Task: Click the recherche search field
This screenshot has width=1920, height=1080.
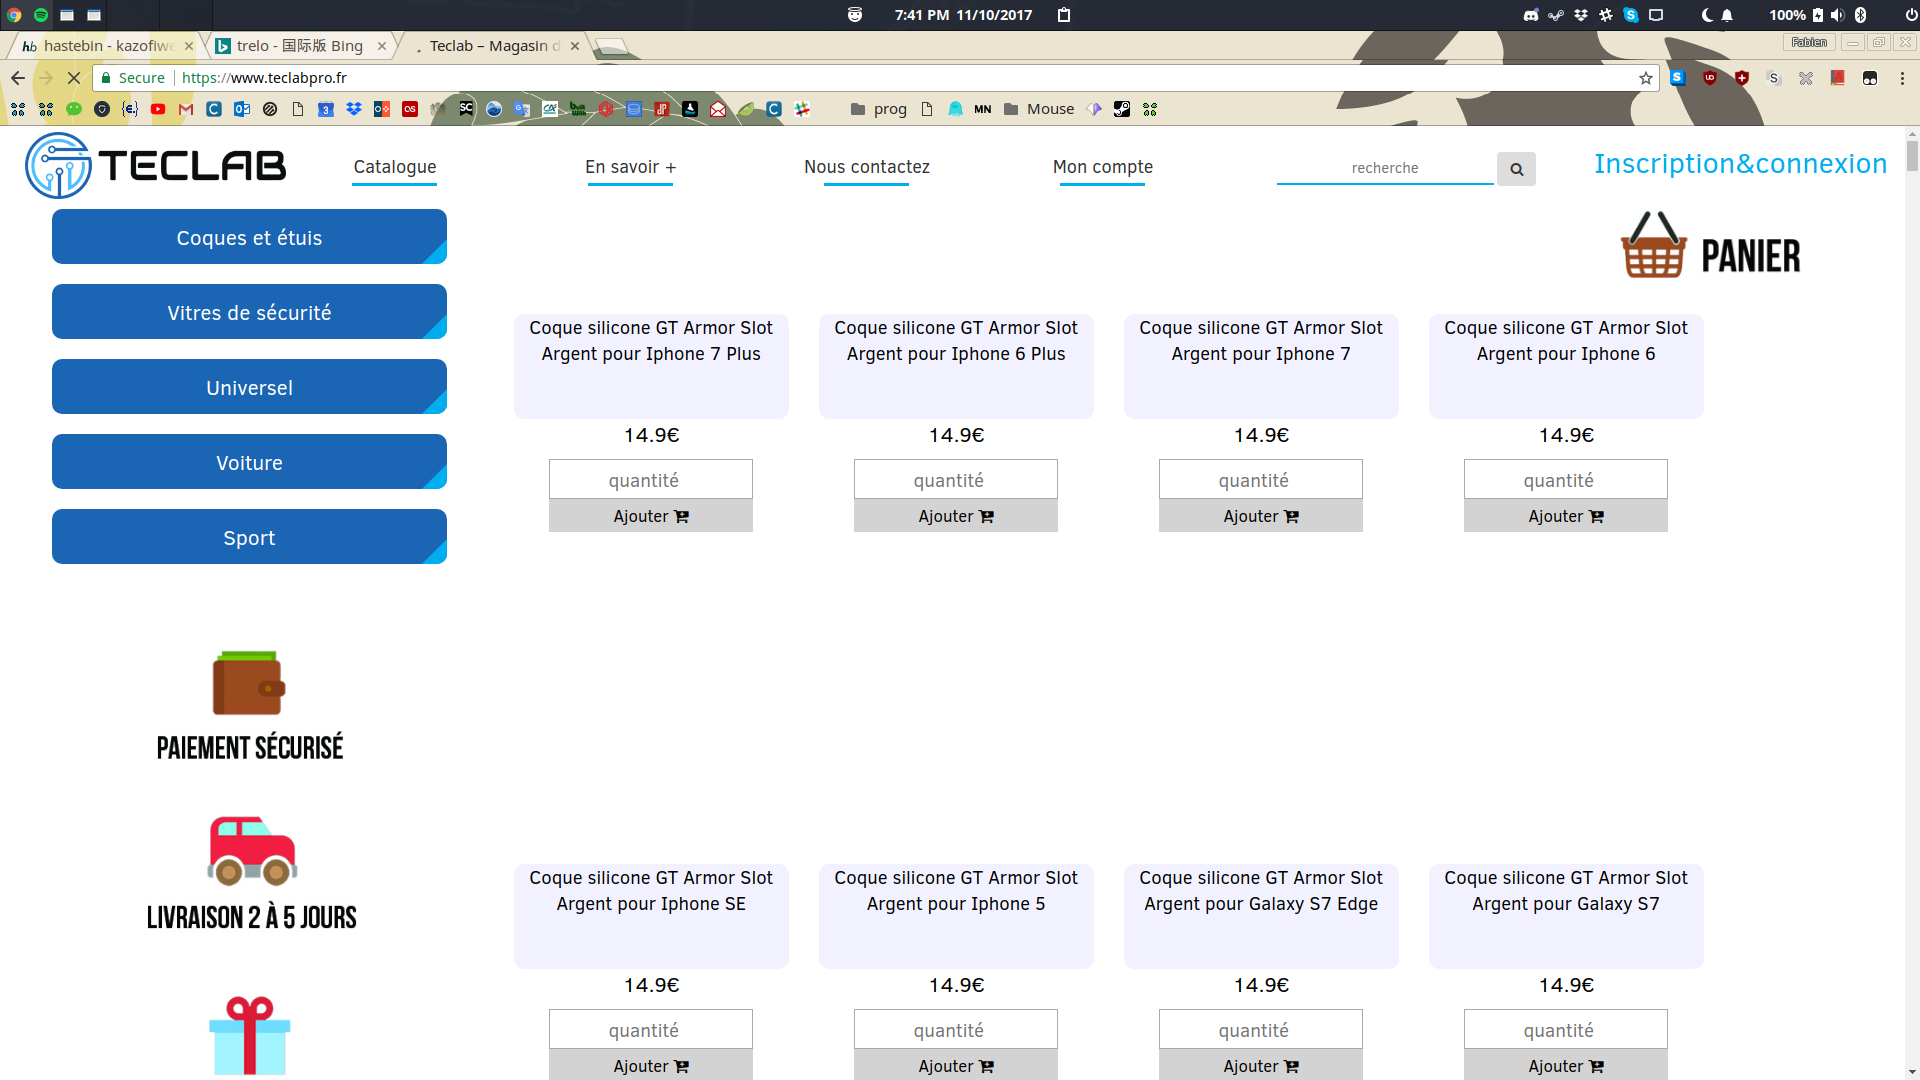Action: click(1385, 168)
